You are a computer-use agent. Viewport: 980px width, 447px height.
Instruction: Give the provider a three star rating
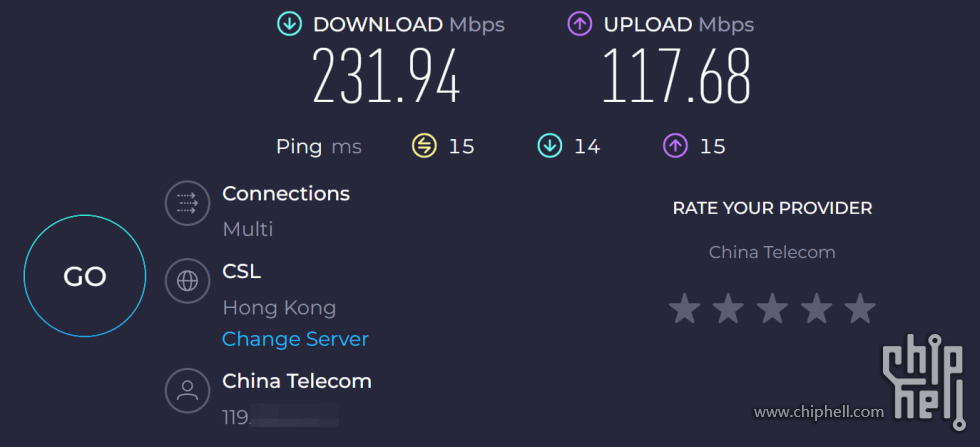[772, 309]
